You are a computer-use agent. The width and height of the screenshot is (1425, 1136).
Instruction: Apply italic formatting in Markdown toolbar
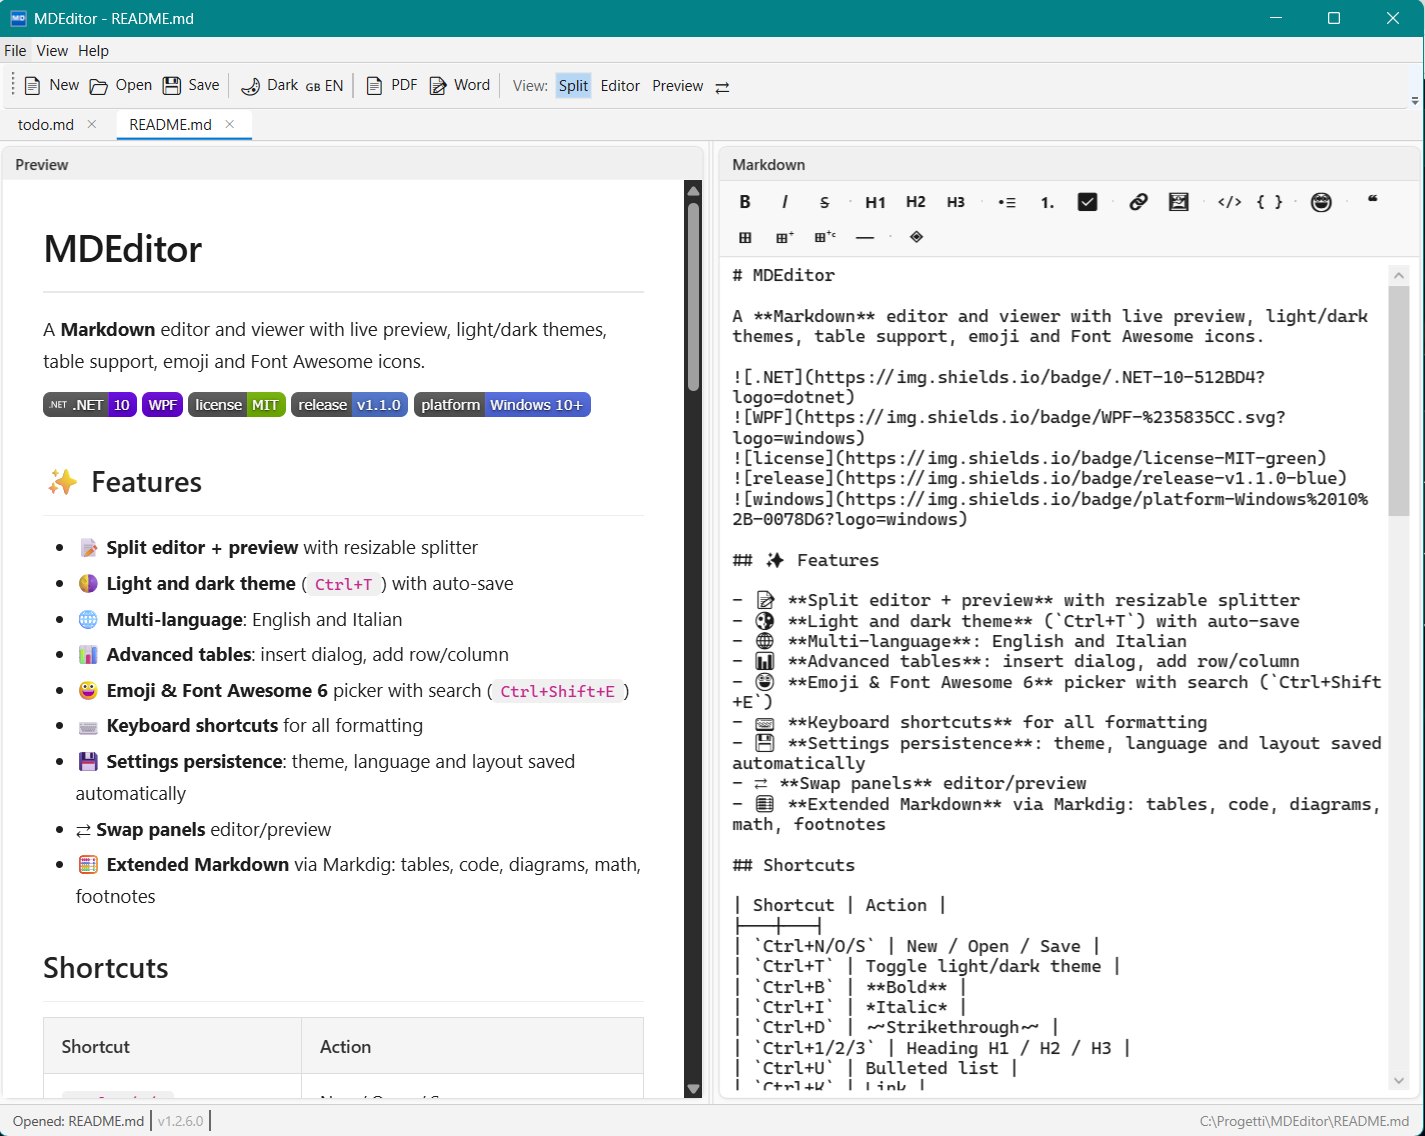(785, 202)
